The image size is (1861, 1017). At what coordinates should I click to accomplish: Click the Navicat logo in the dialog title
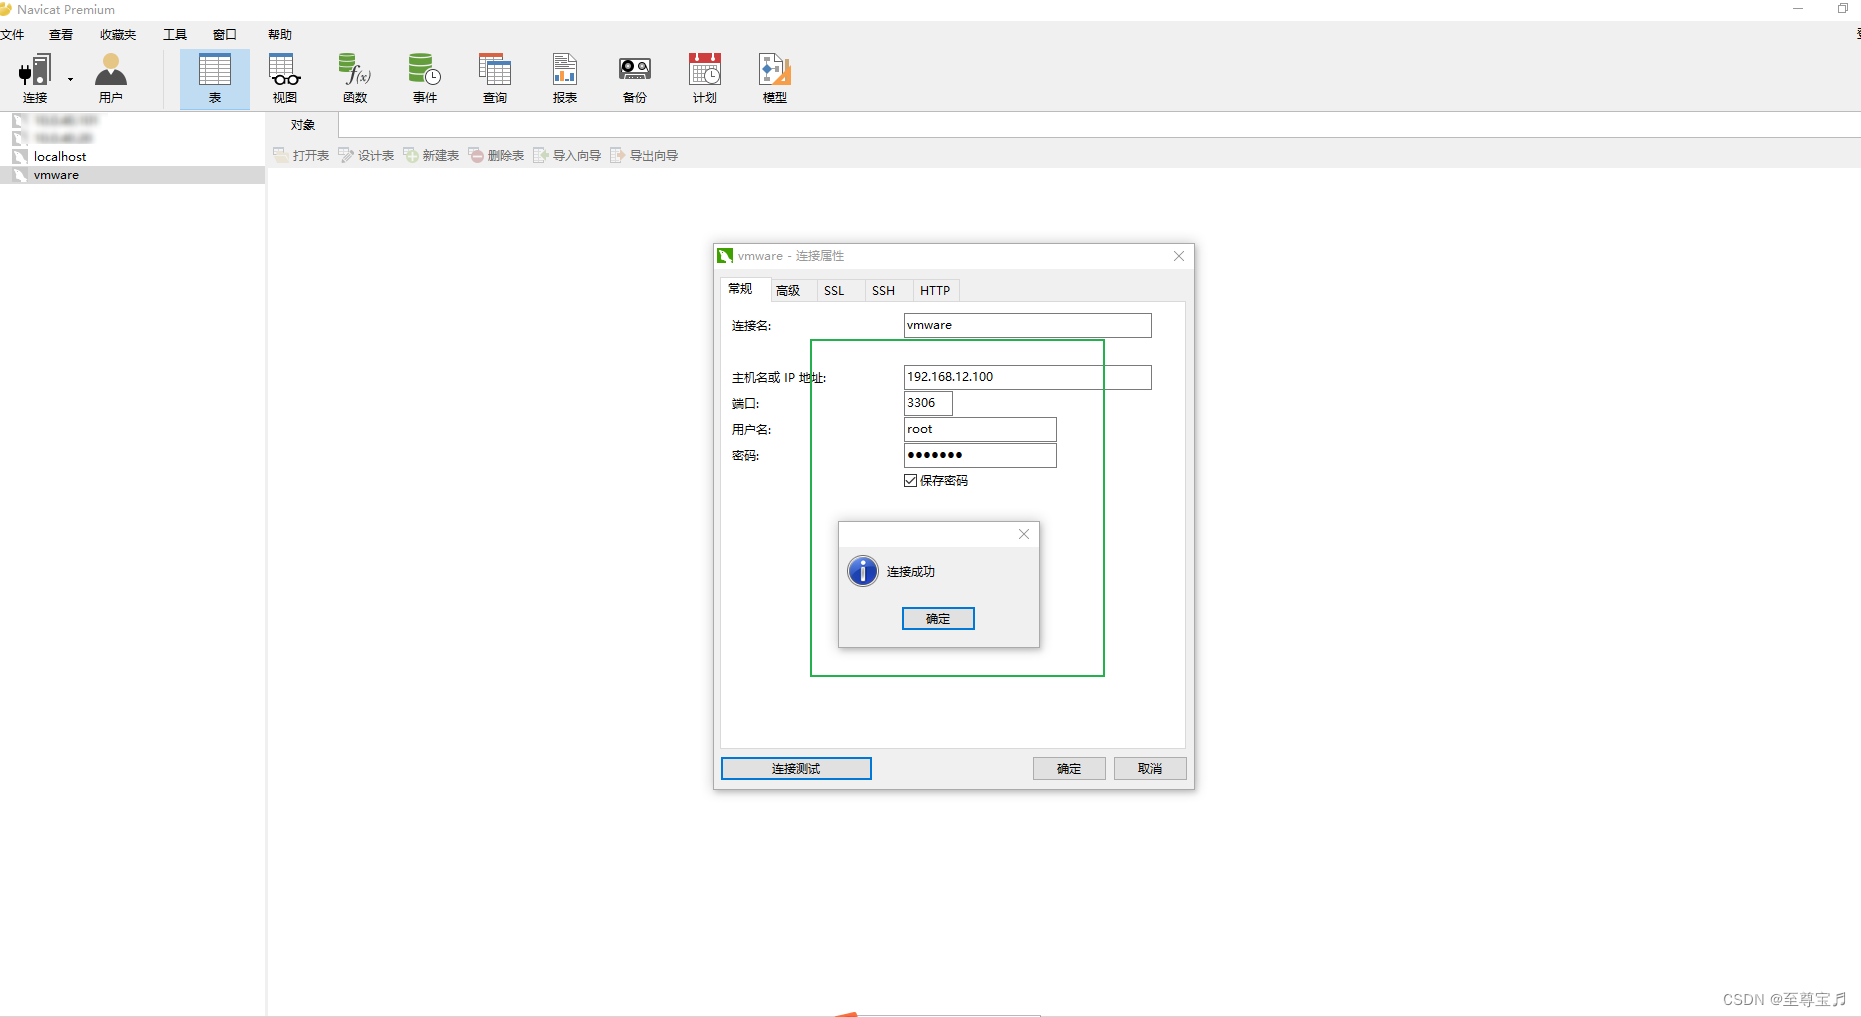[x=725, y=256]
